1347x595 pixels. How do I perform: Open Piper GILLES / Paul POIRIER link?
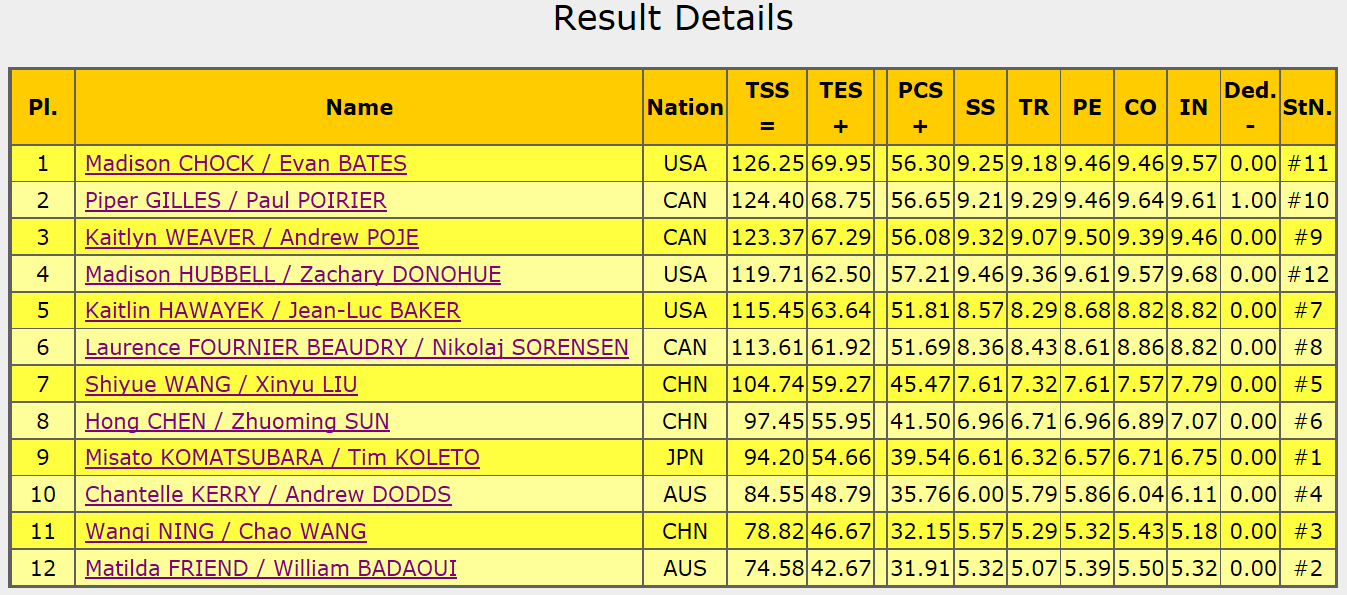pyautogui.click(x=235, y=201)
